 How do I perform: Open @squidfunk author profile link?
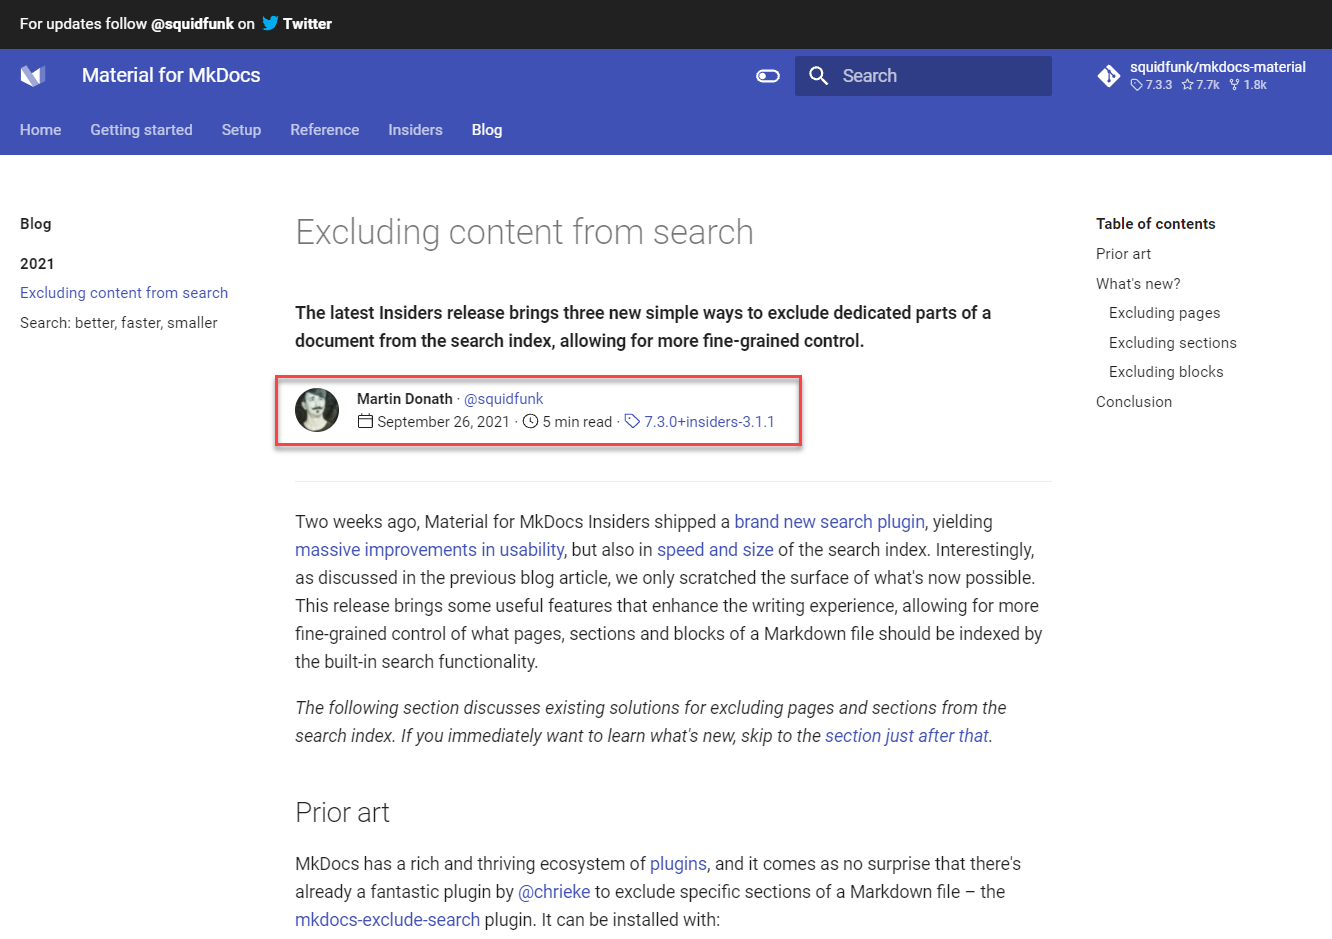pyautogui.click(x=504, y=399)
